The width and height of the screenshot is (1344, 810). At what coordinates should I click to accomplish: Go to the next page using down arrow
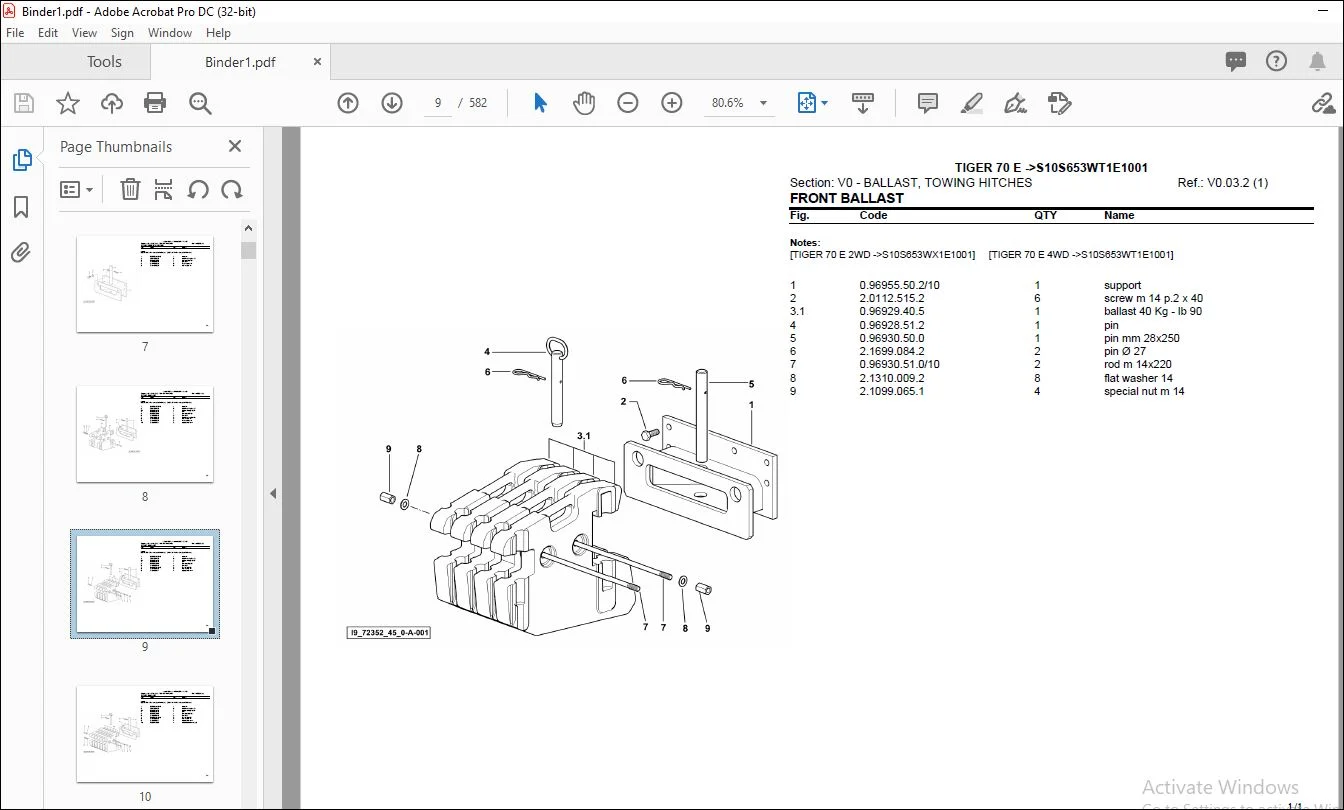392,103
